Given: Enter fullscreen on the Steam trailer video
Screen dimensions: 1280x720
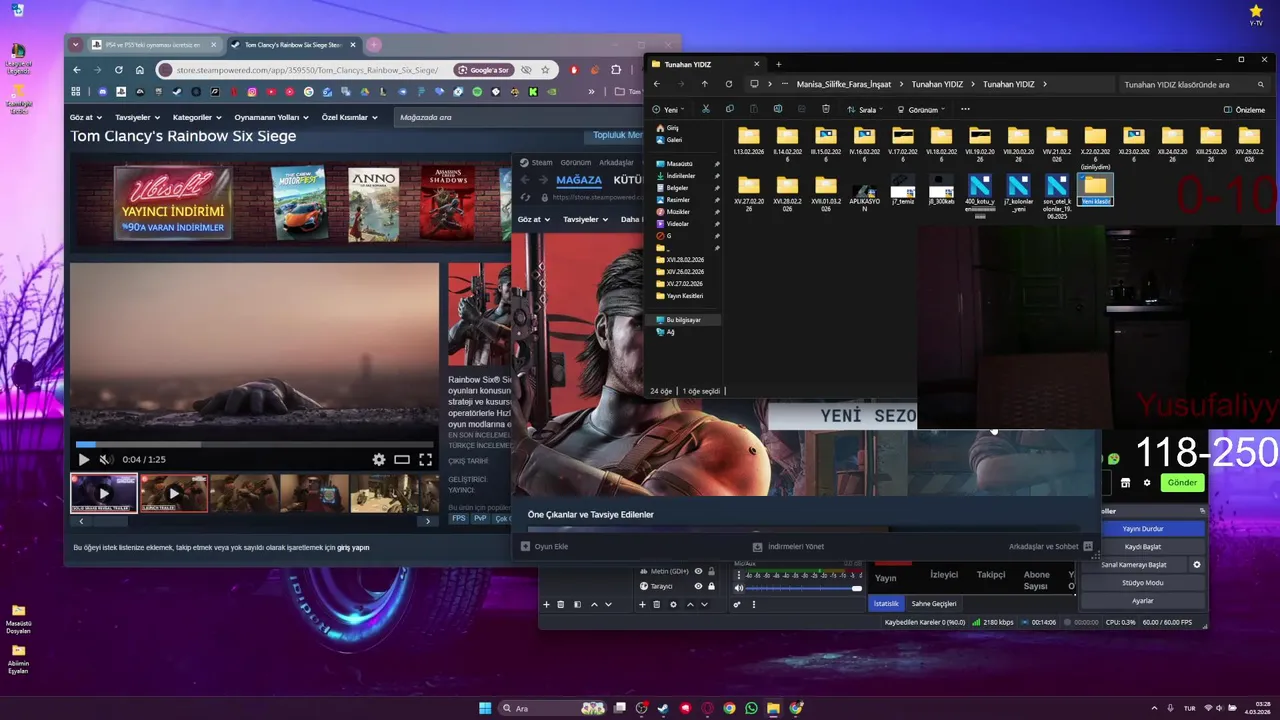Looking at the screenshot, I should (x=425, y=460).
